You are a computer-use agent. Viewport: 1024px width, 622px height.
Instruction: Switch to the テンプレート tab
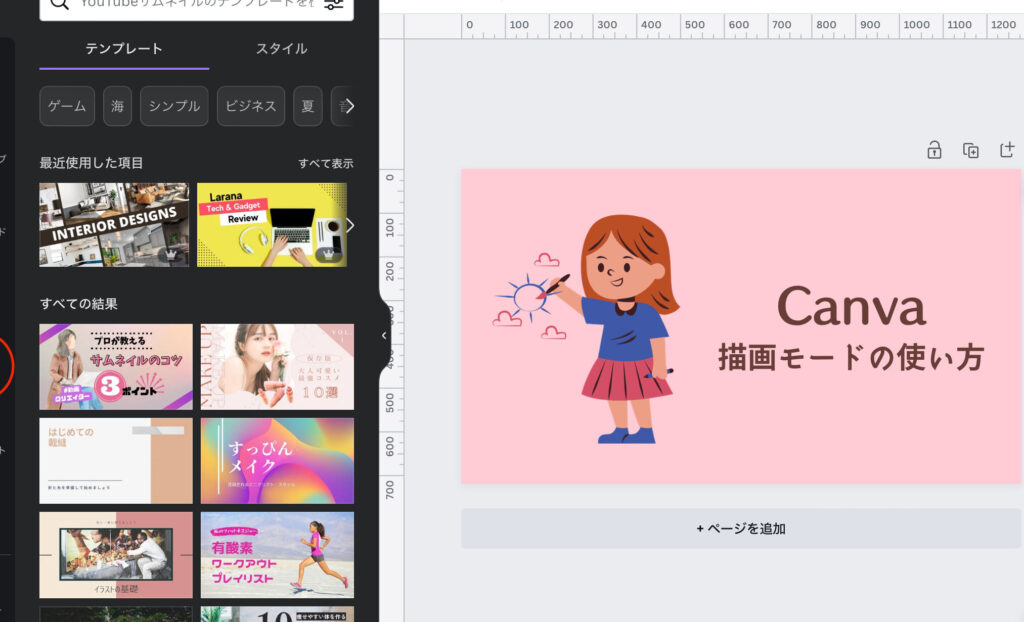[x=124, y=49]
